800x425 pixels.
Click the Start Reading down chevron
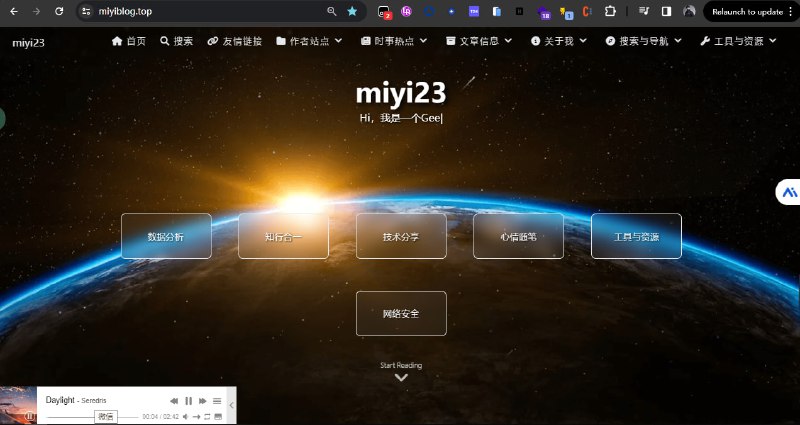click(401, 377)
